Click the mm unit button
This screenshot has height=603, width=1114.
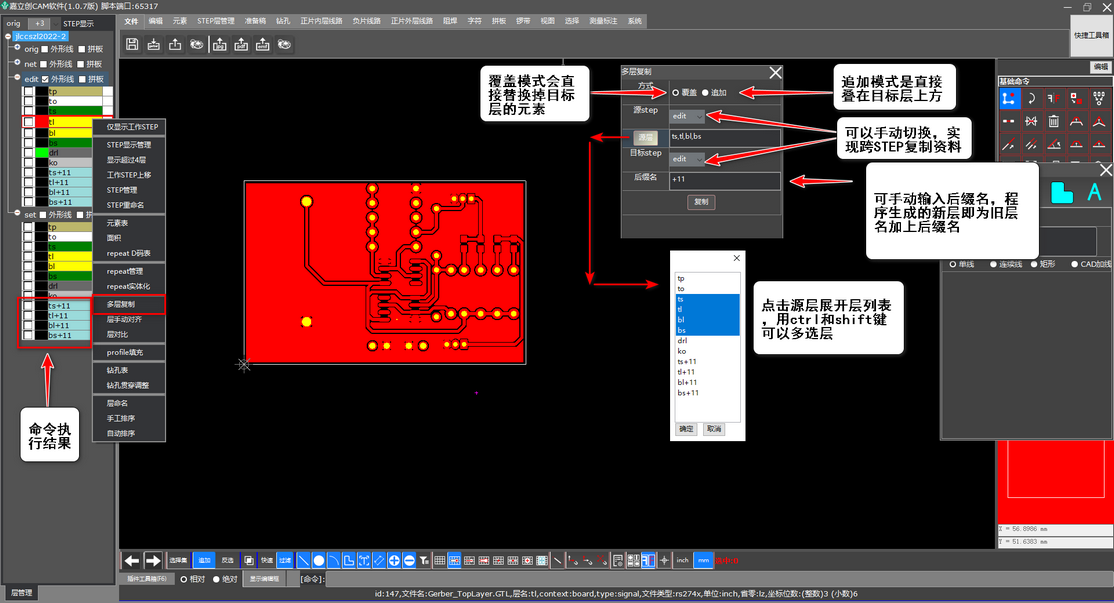pyautogui.click(x=703, y=560)
